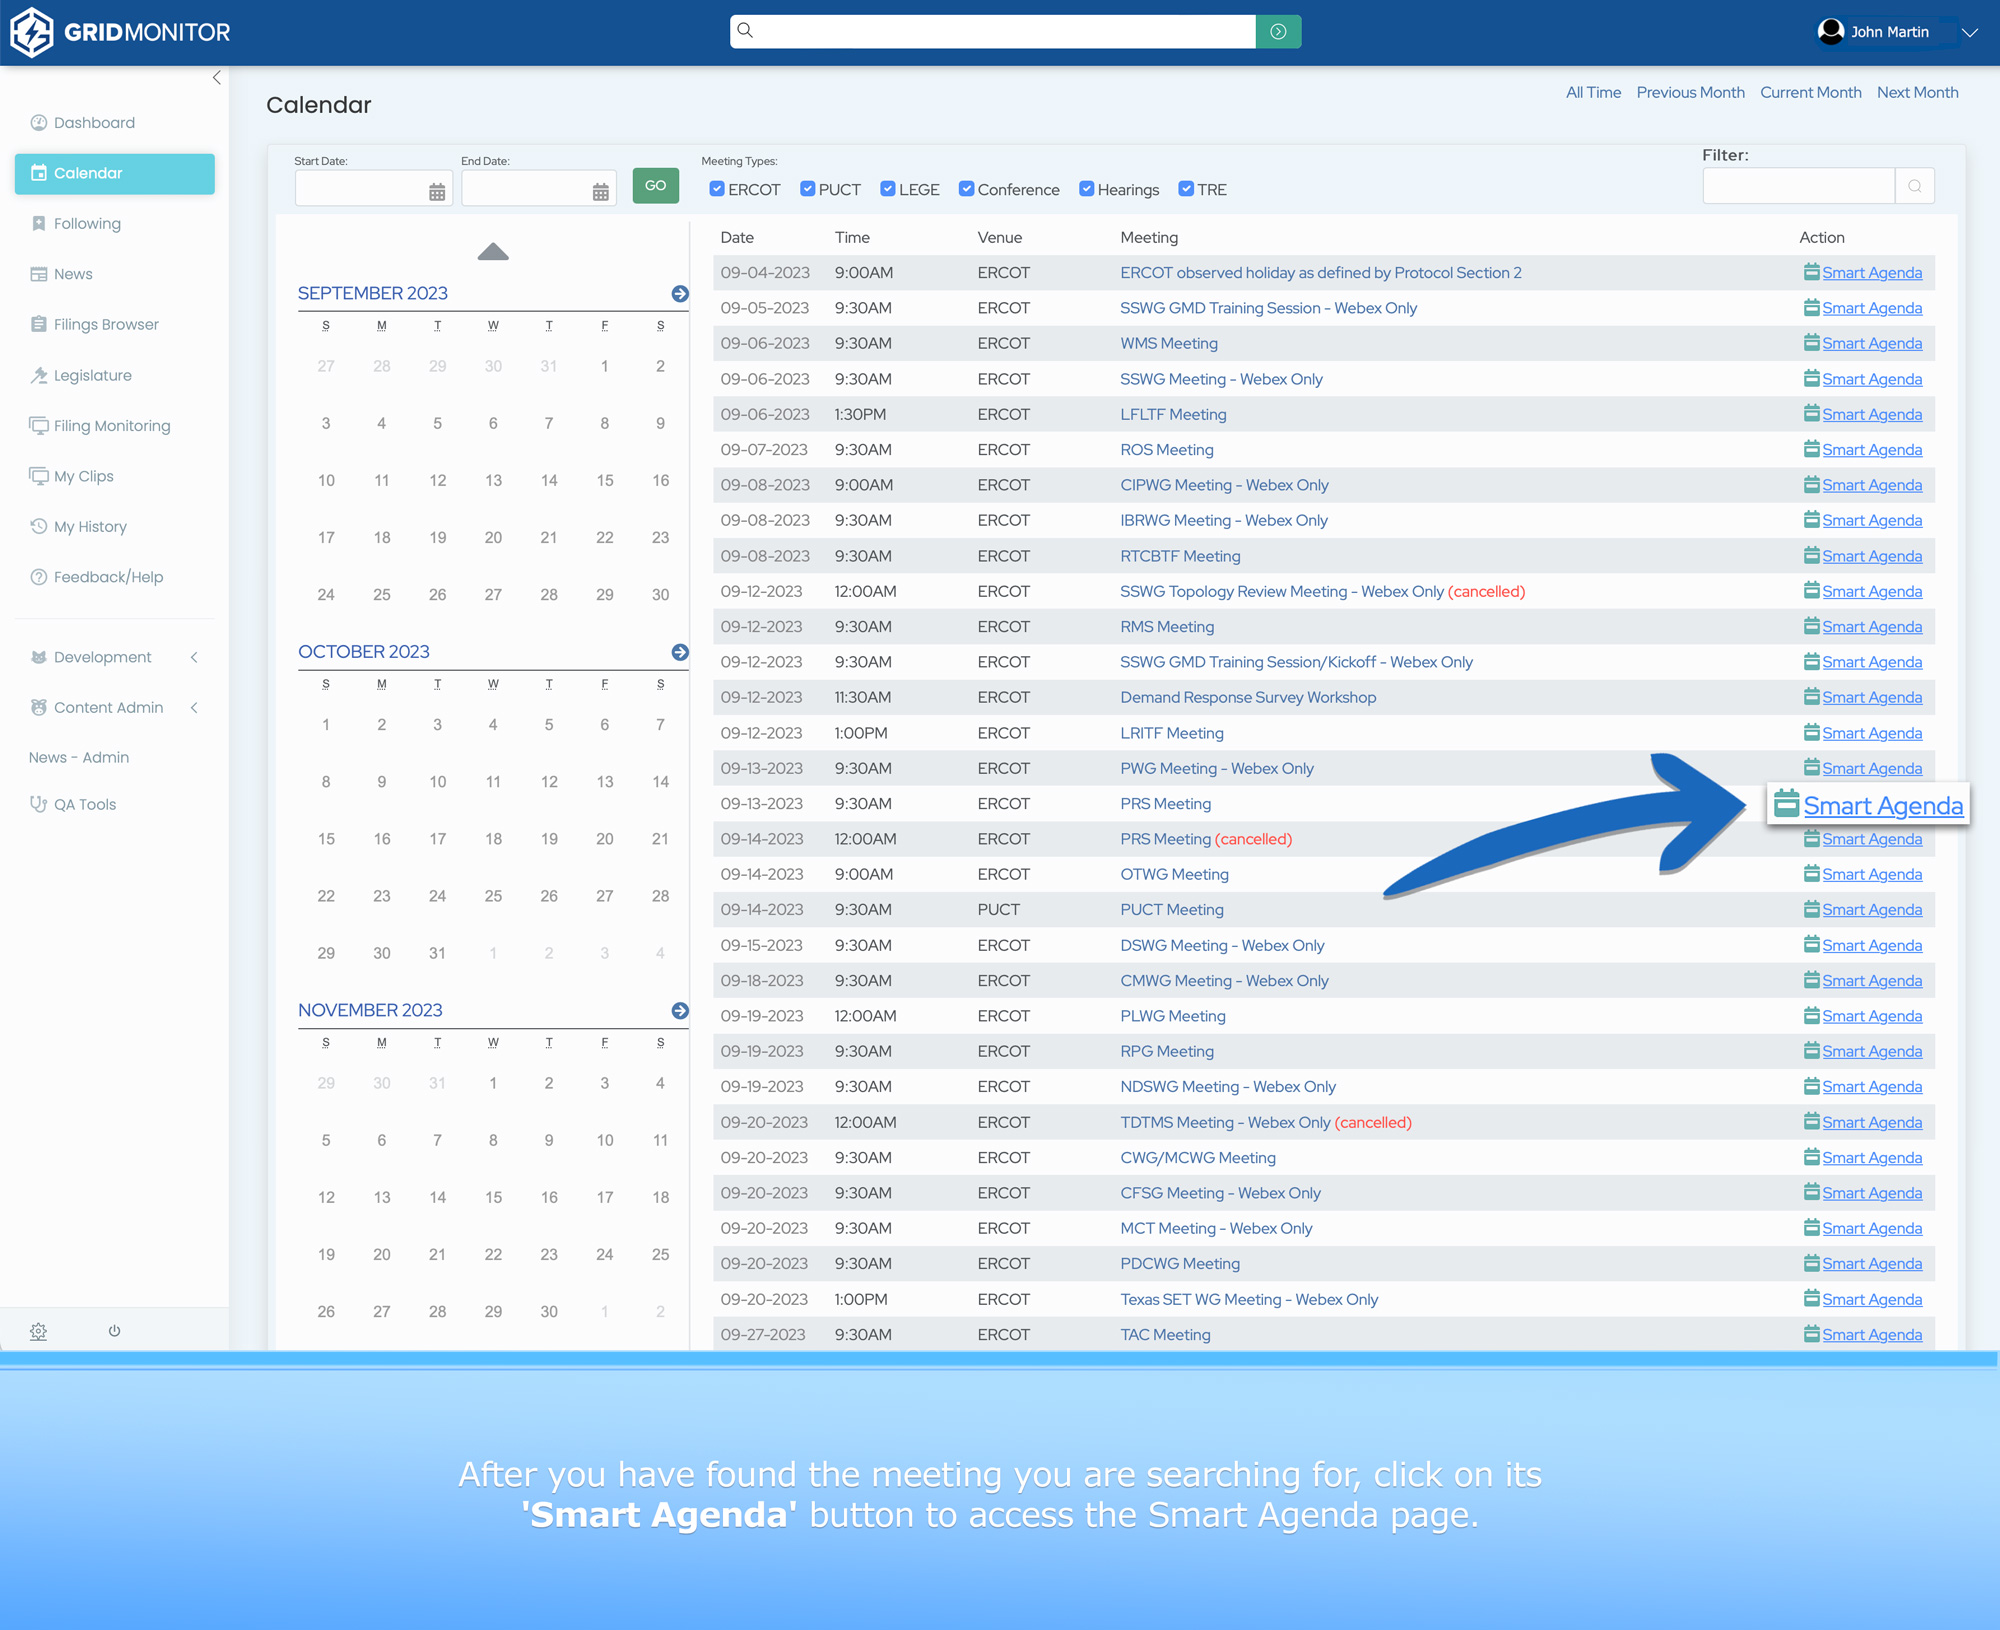Open Smart Agenda for ROS Meeting
This screenshot has height=1630, width=2000.
pyautogui.click(x=1871, y=450)
